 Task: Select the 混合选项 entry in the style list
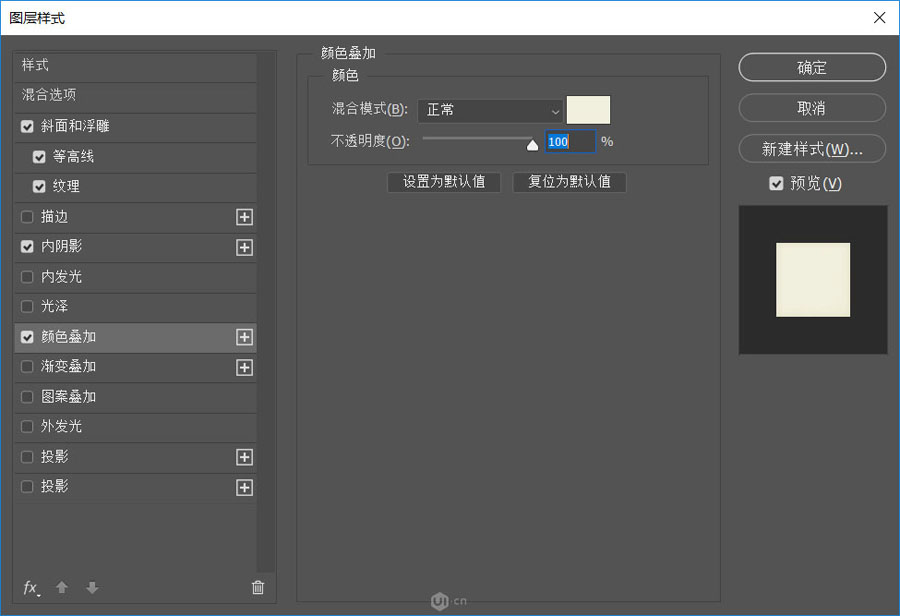pyautogui.click(x=60, y=97)
